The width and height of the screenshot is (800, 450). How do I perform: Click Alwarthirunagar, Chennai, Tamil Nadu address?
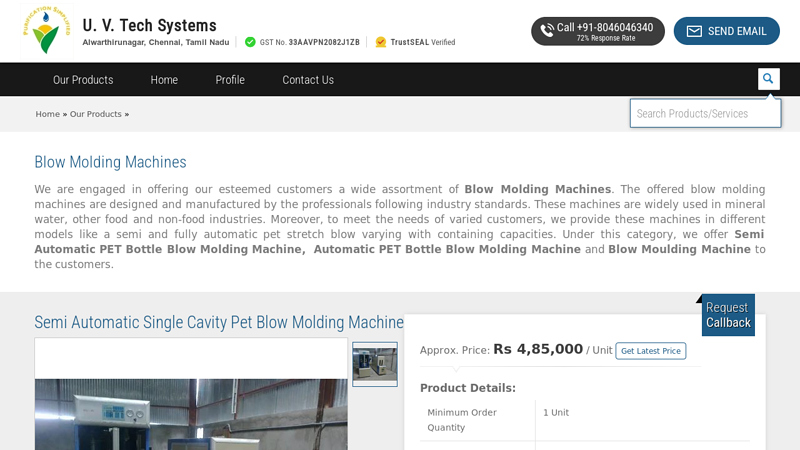click(156, 42)
